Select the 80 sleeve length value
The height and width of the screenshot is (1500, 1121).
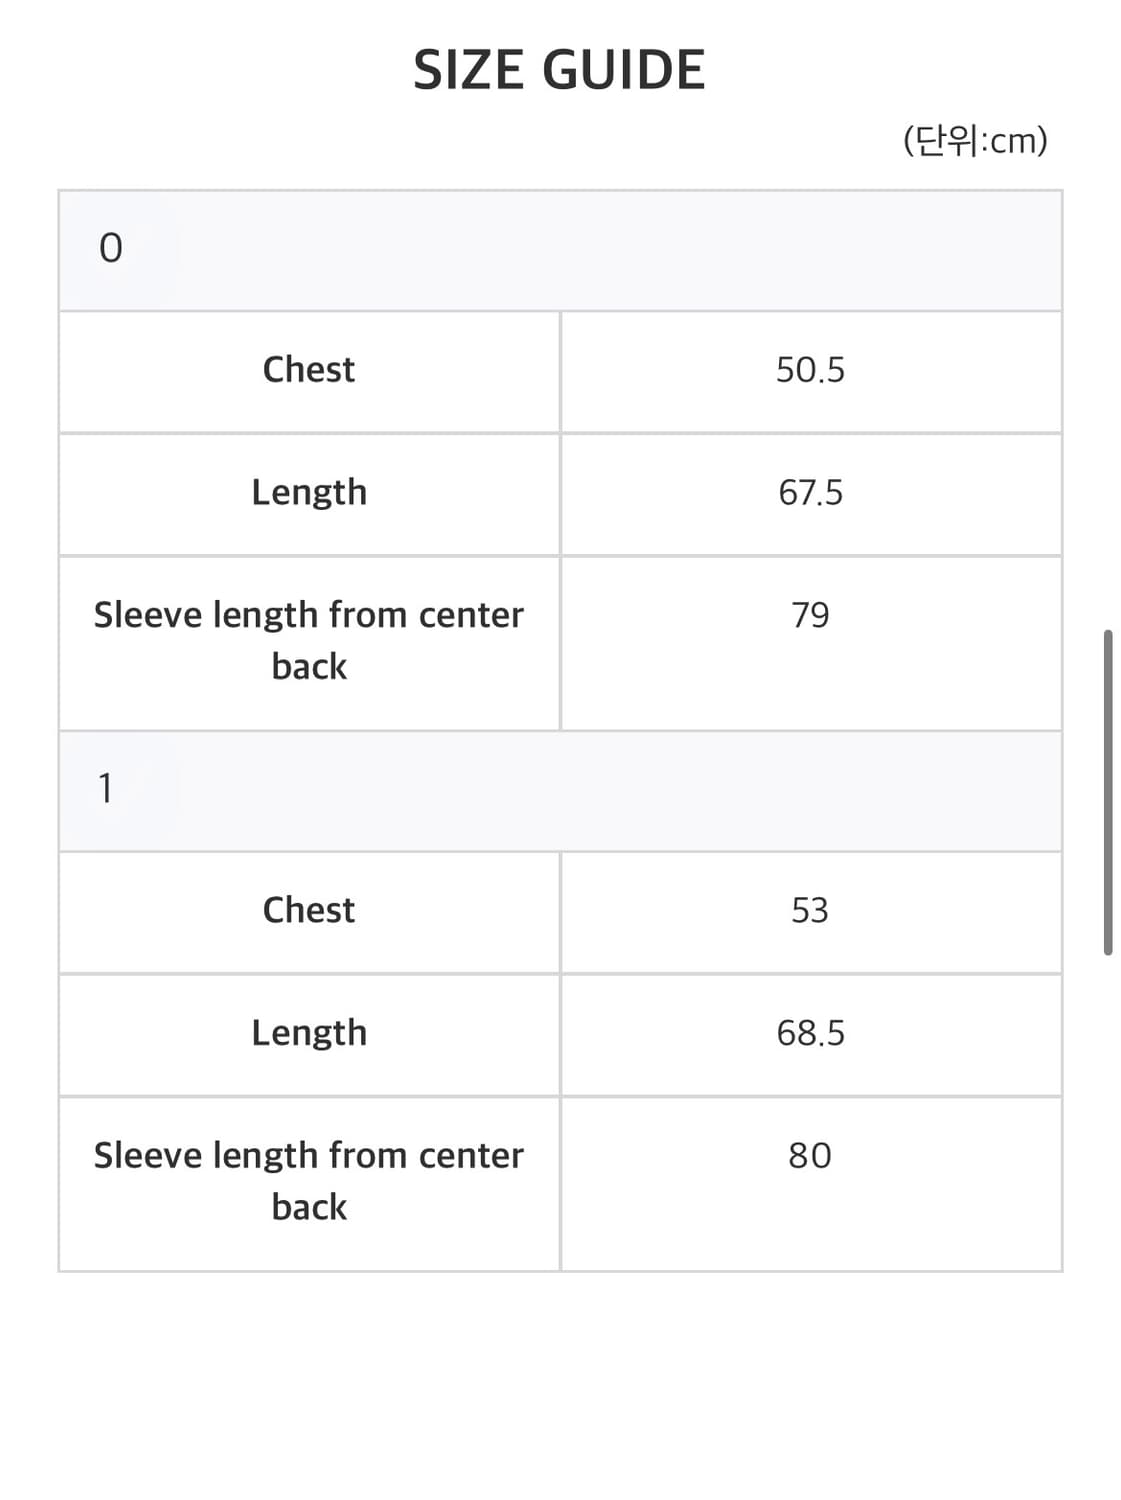point(810,1156)
